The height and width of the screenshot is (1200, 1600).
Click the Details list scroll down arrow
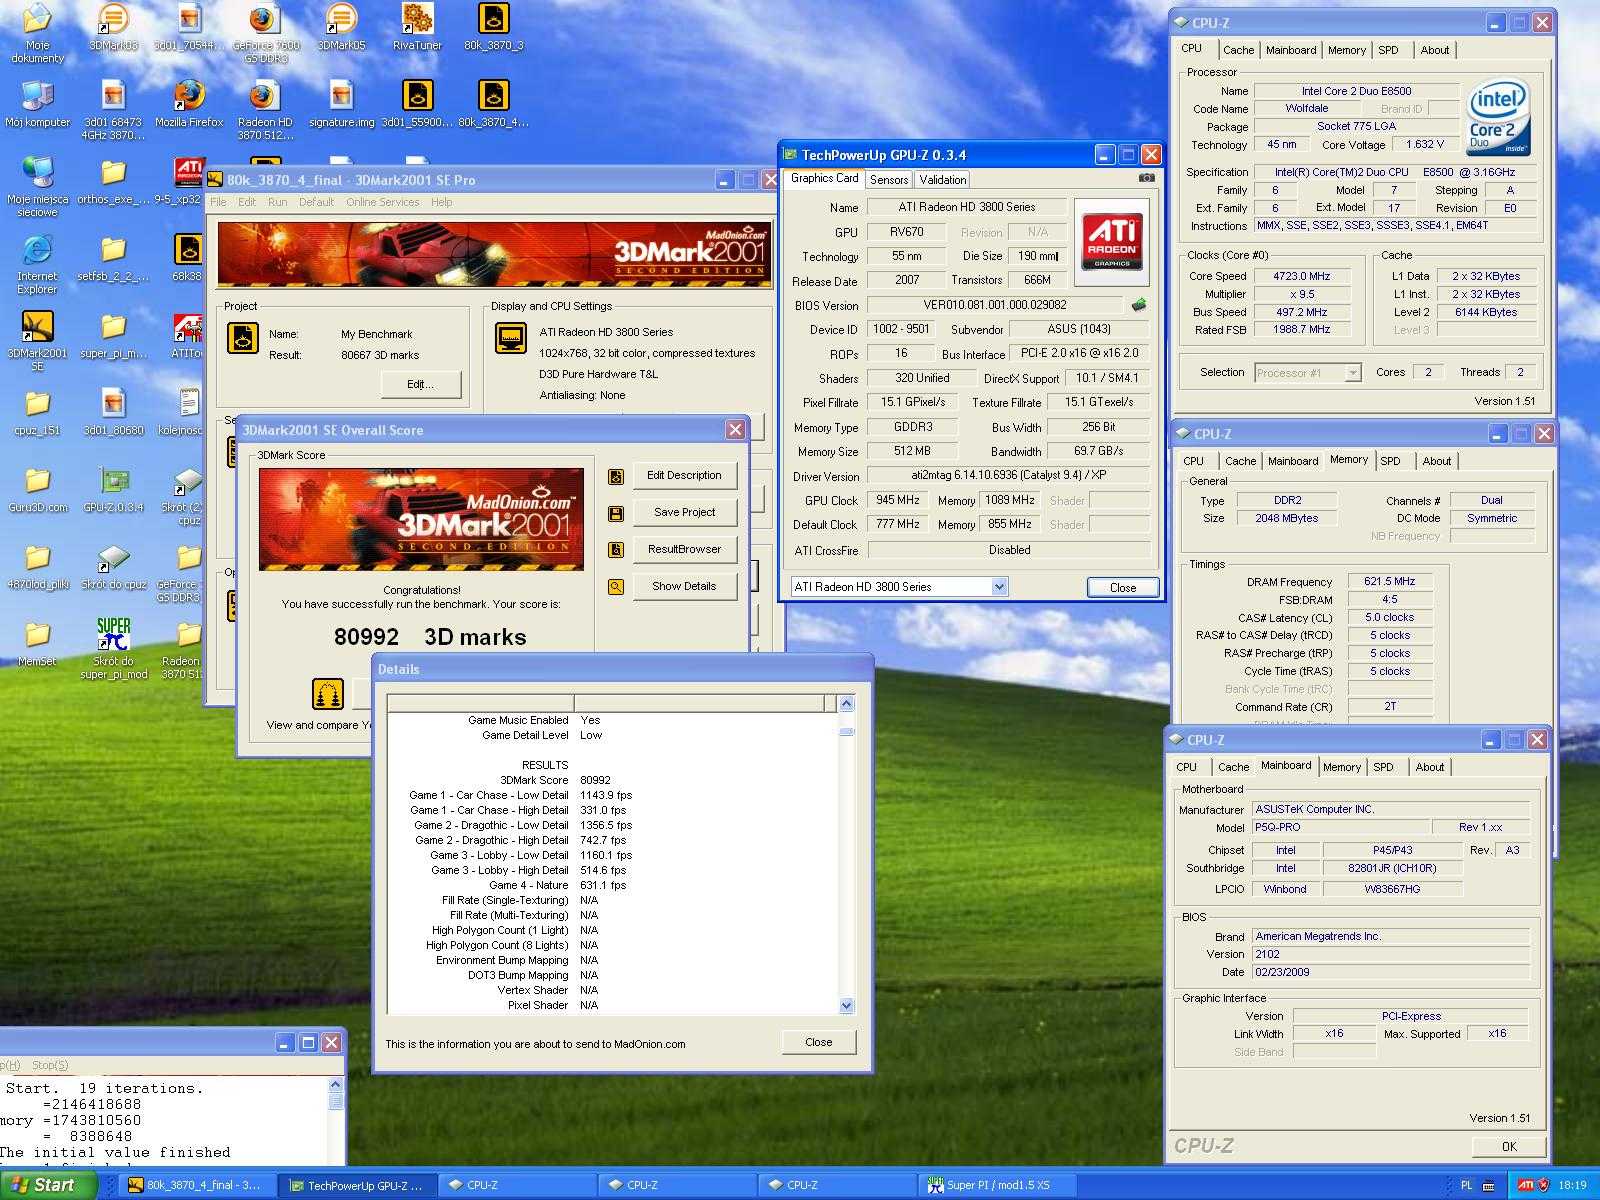846,1006
